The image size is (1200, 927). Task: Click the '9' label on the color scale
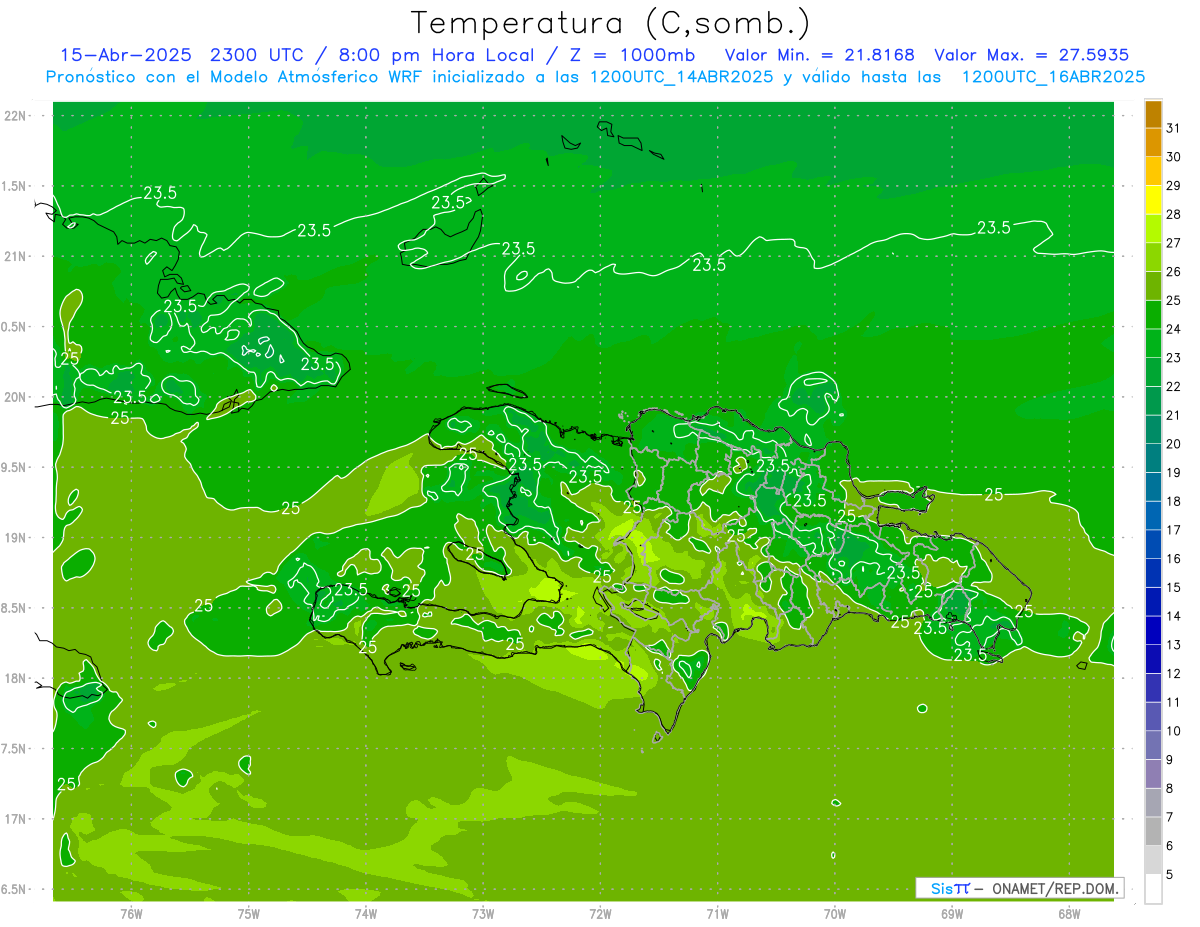[1170, 760]
